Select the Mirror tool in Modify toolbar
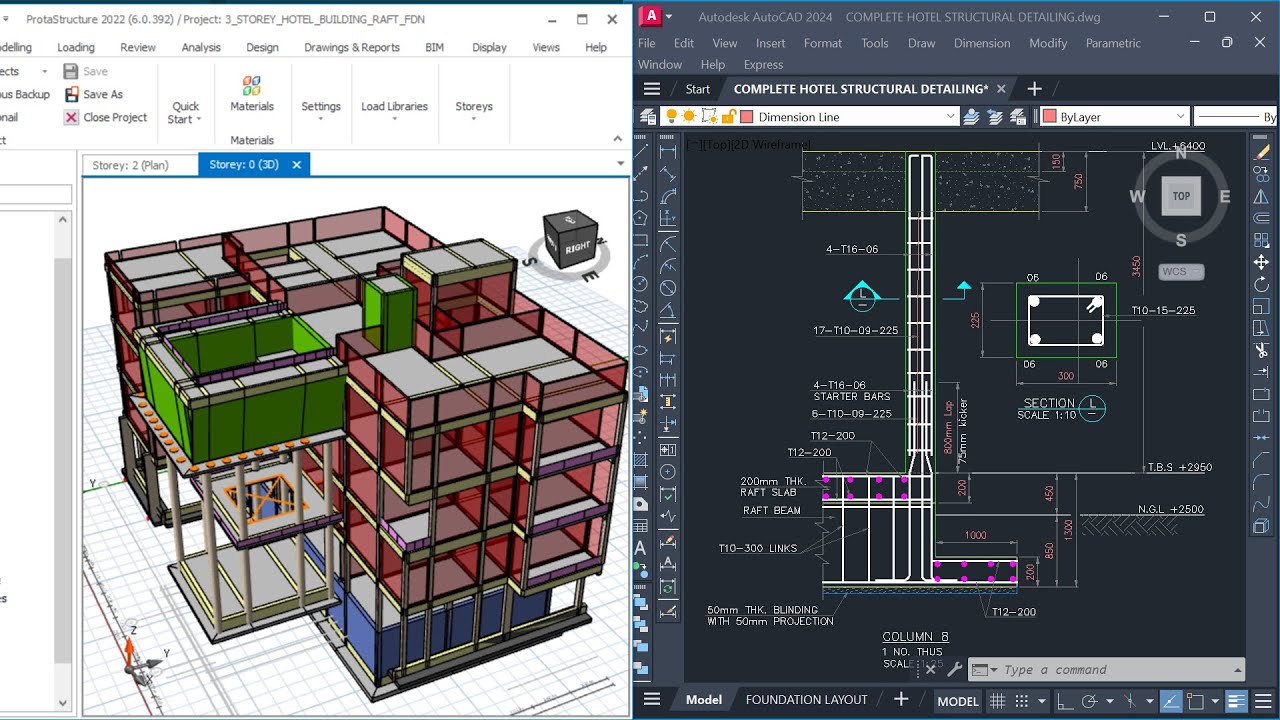The height and width of the screenshot is (720, 1280). click(1262, 196)
